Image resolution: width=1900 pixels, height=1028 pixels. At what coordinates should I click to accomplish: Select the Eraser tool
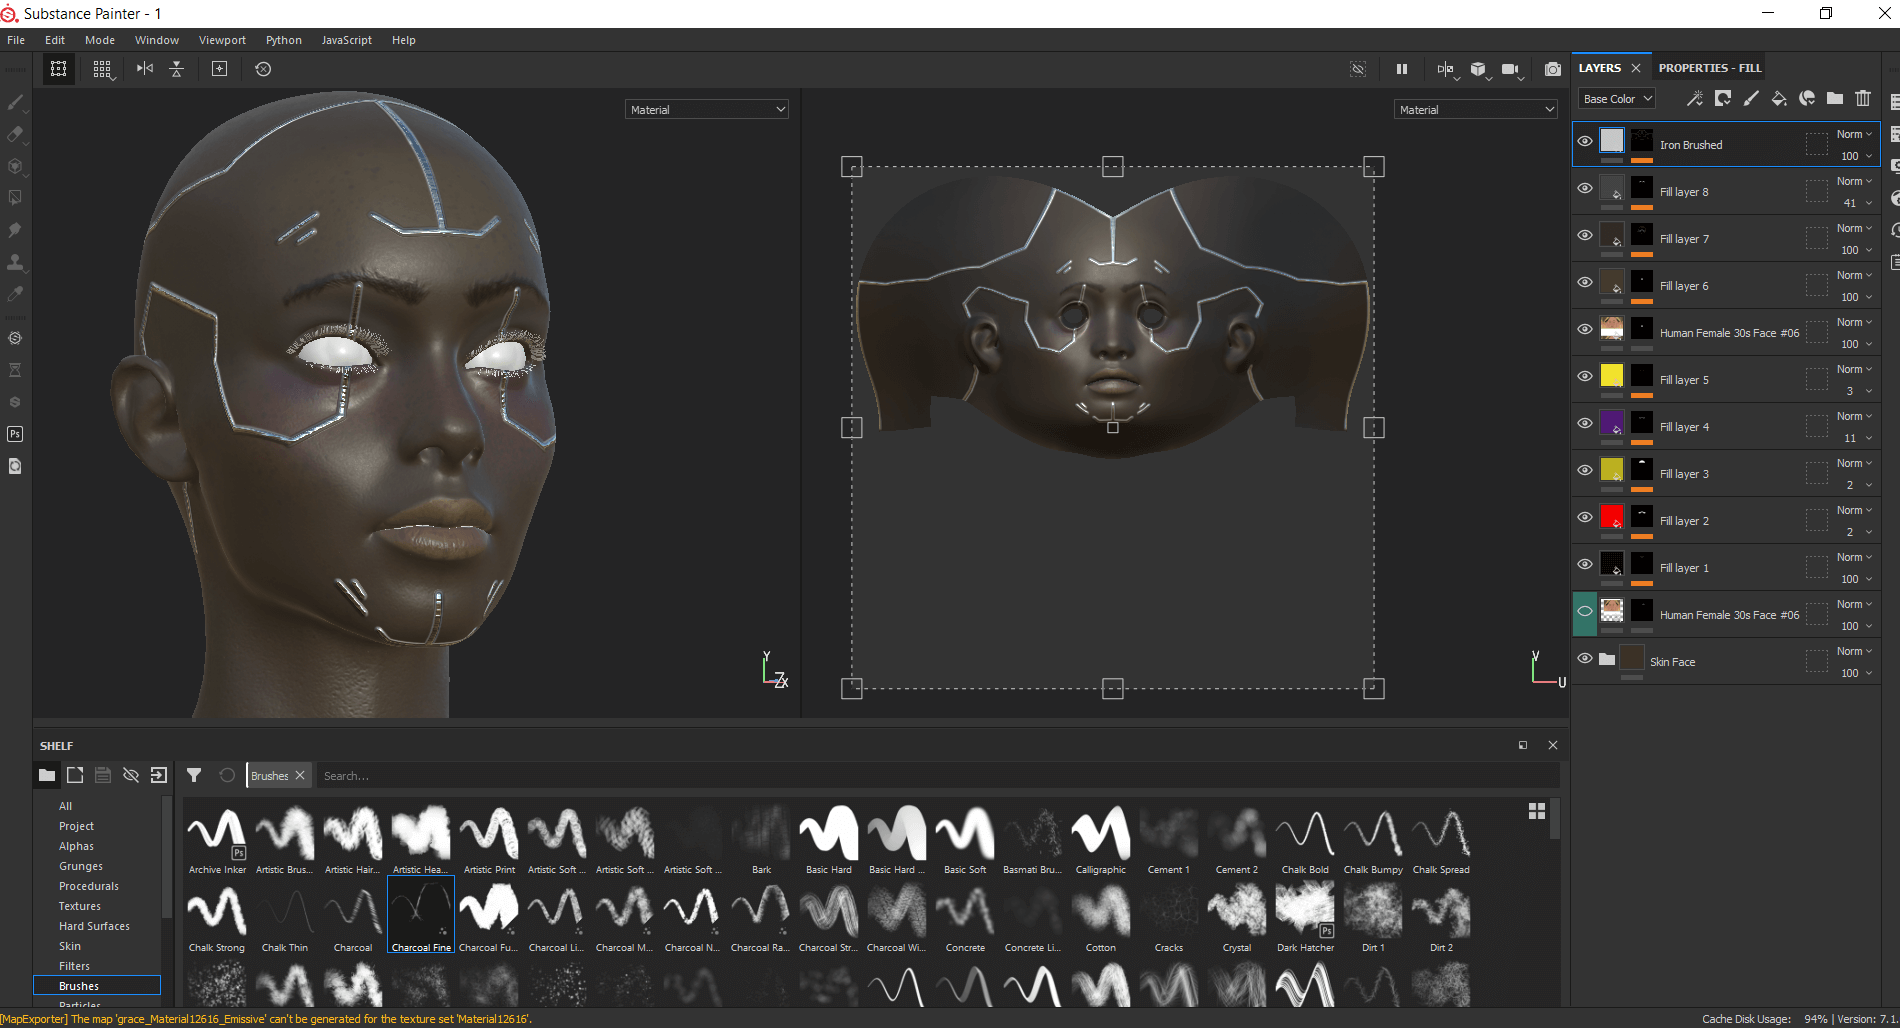click(x=15, y=134)
